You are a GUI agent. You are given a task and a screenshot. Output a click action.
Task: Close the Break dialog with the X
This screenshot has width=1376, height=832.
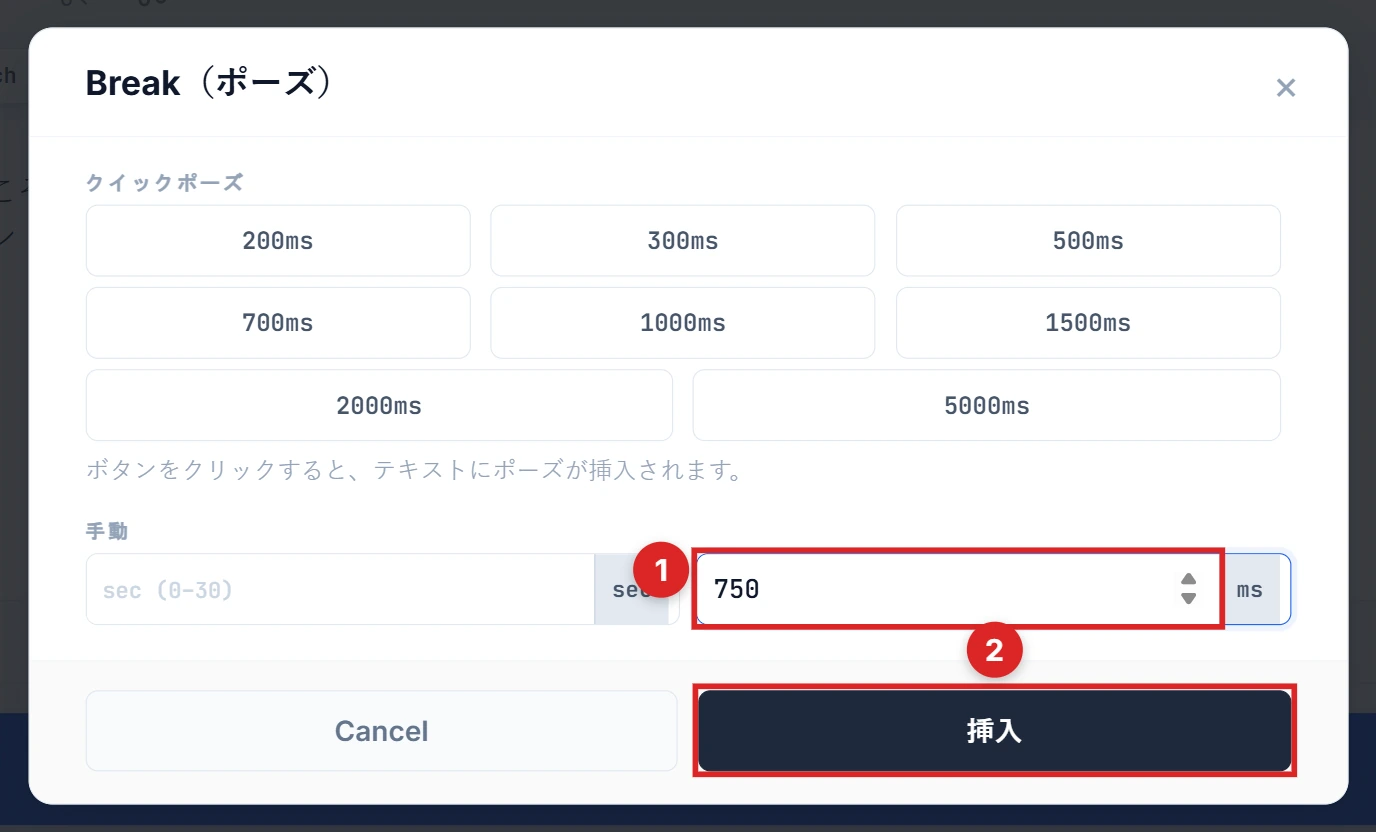click(x=1285, y=87)
